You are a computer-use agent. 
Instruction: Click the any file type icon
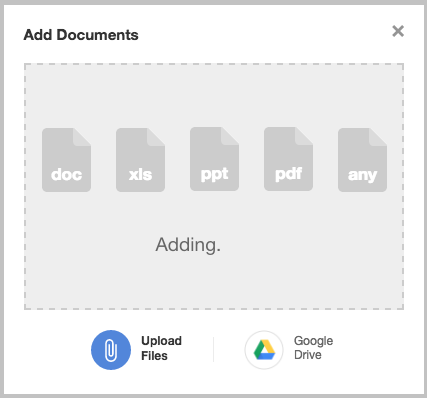pos(362,160)
